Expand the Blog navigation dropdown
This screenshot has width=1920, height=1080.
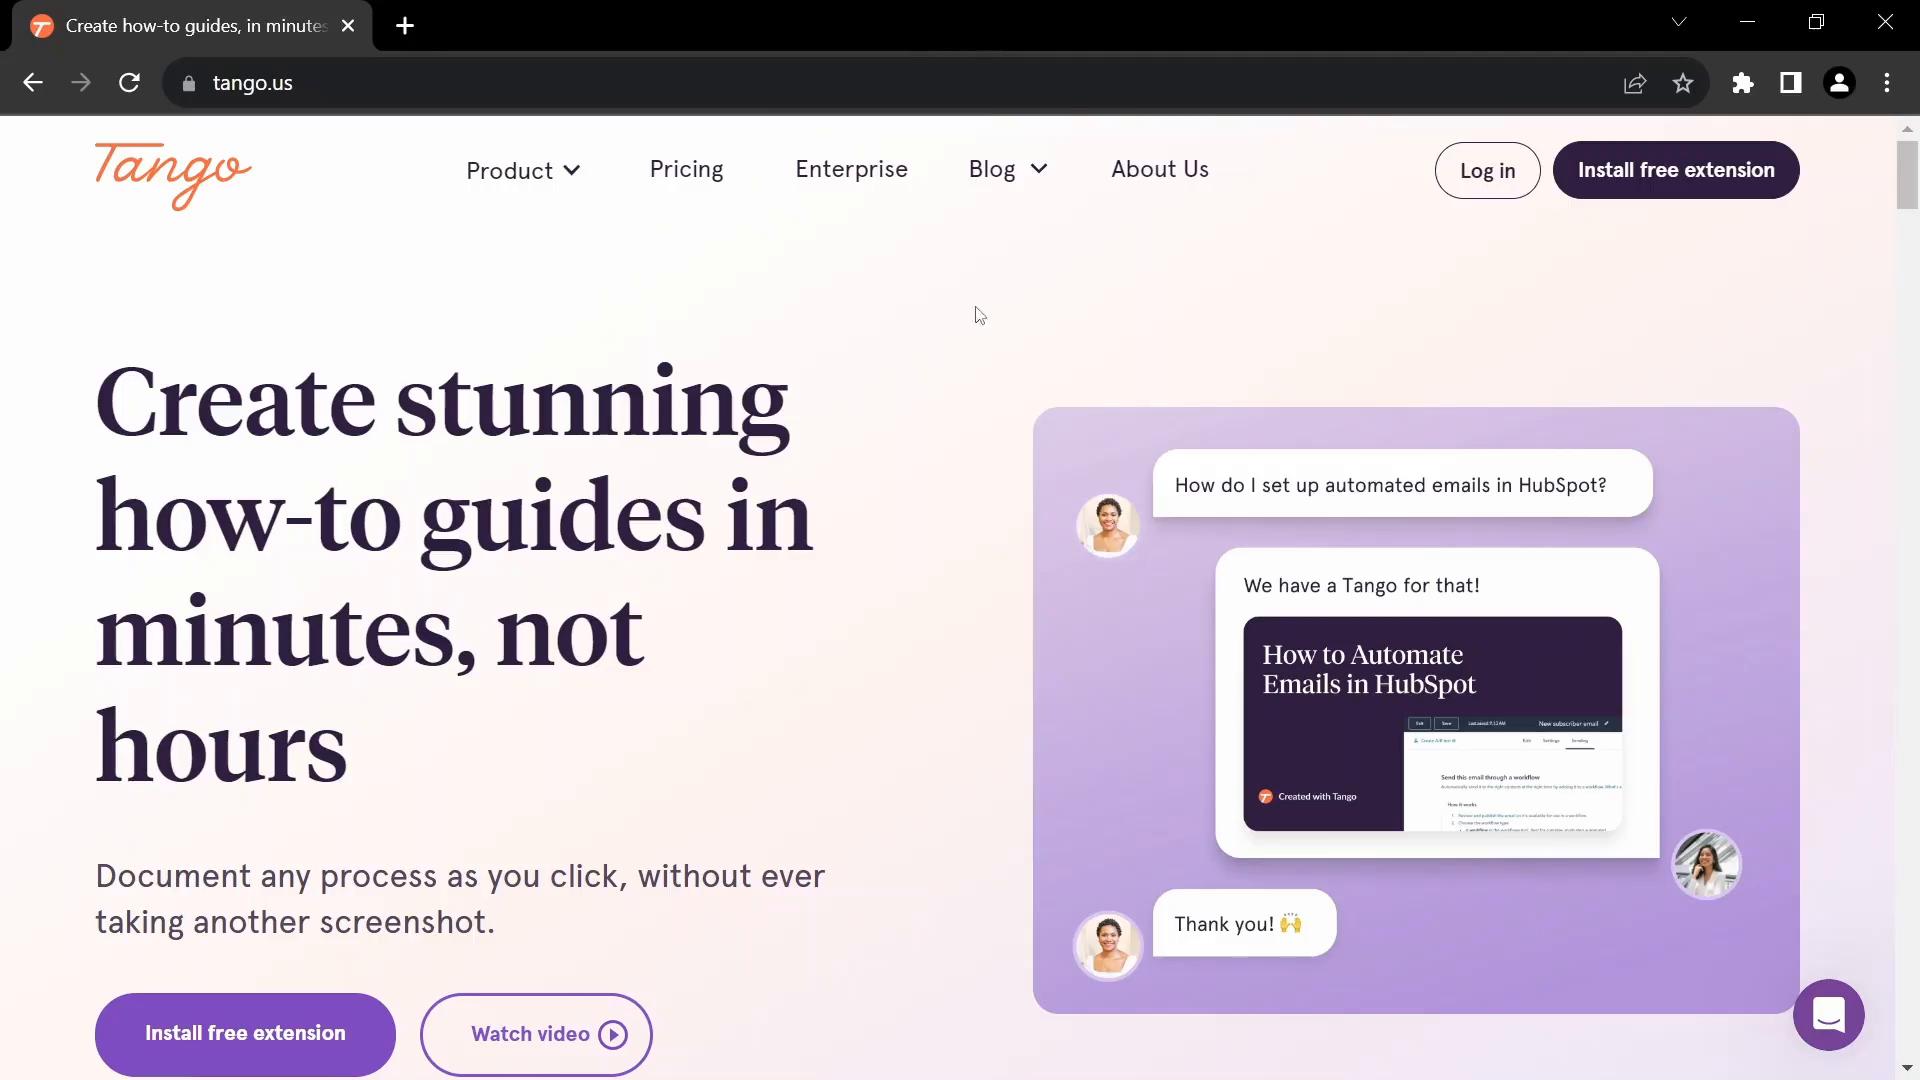pyautogui.click(x=1007, y=169)
